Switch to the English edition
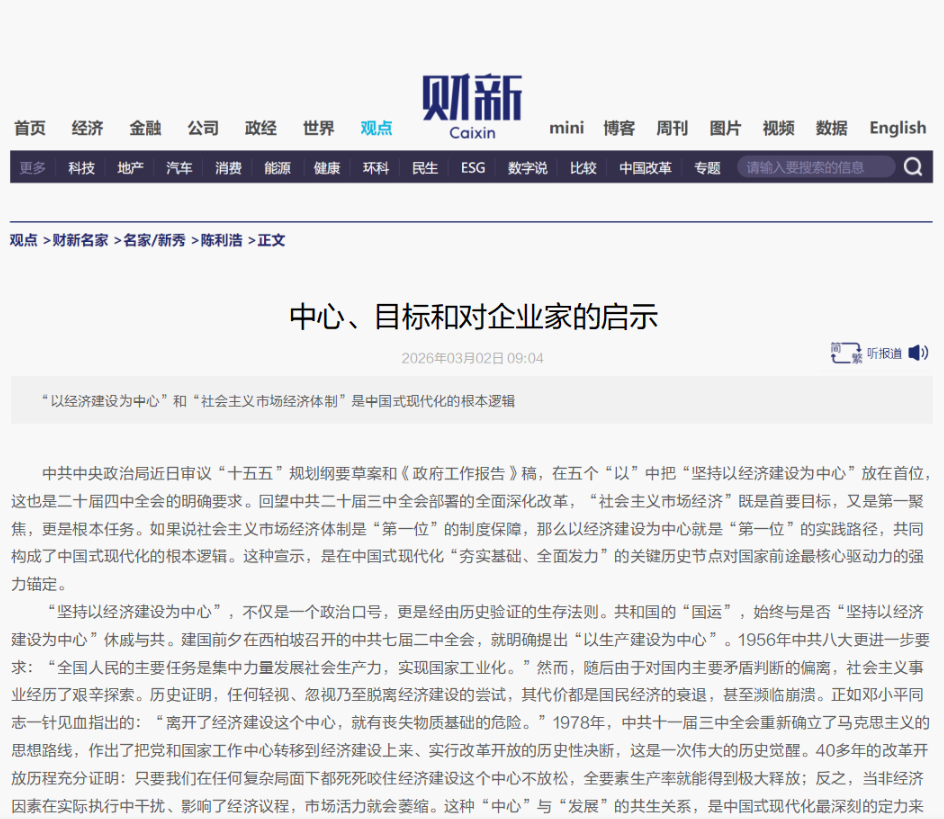 tap(897, 128)
